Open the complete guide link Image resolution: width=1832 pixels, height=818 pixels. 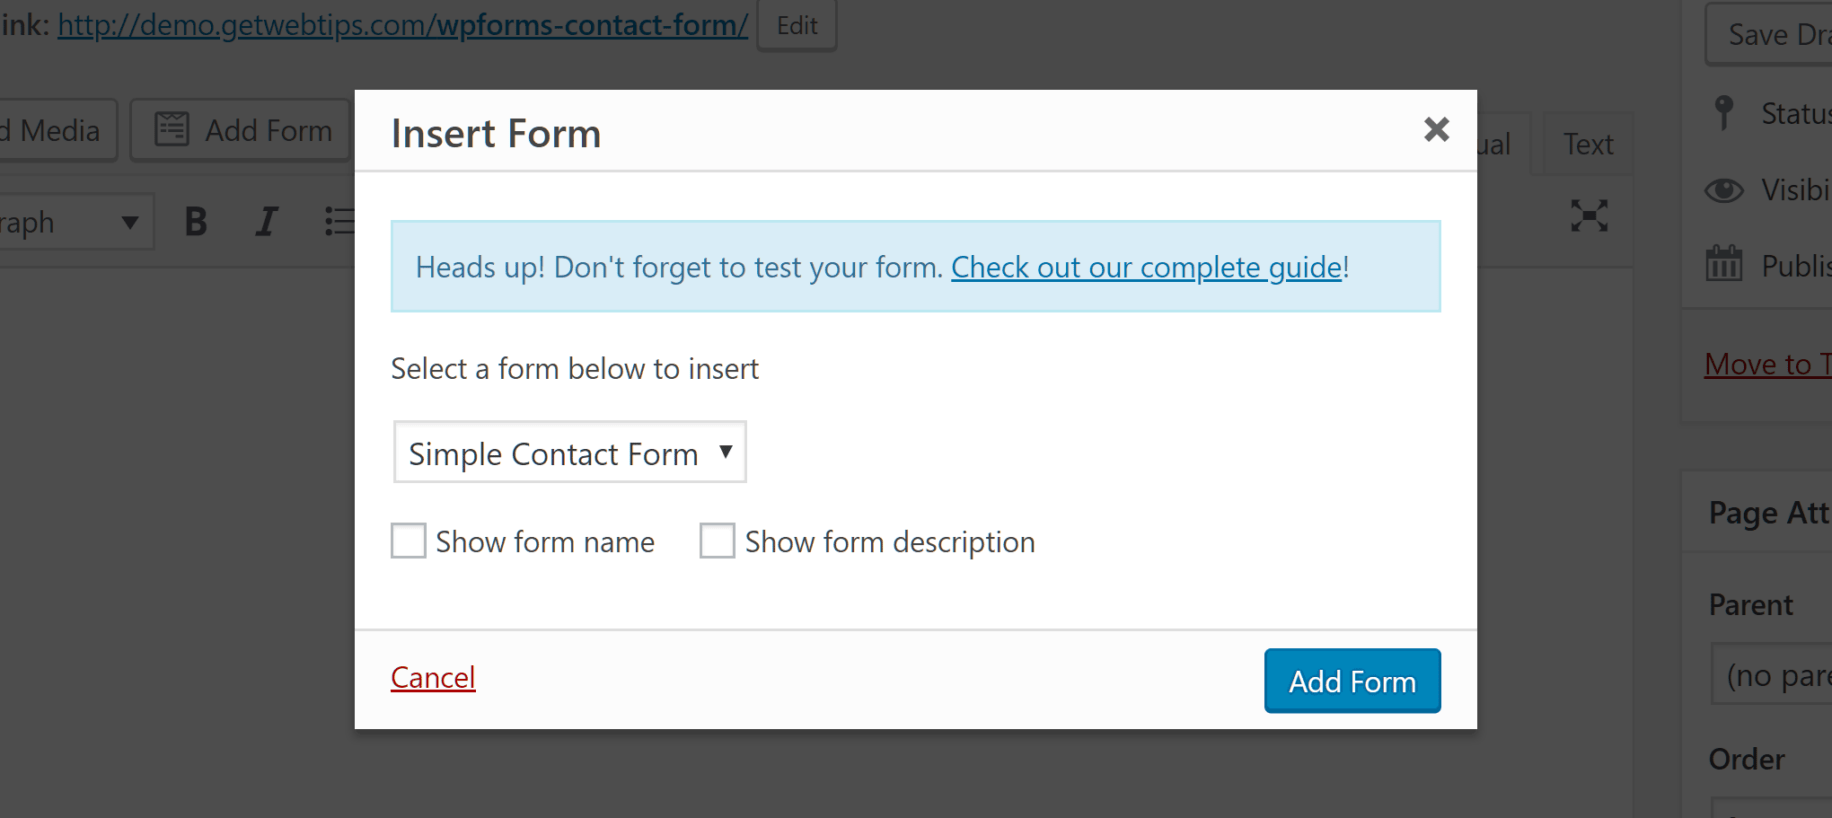[x=1146, y=267]
